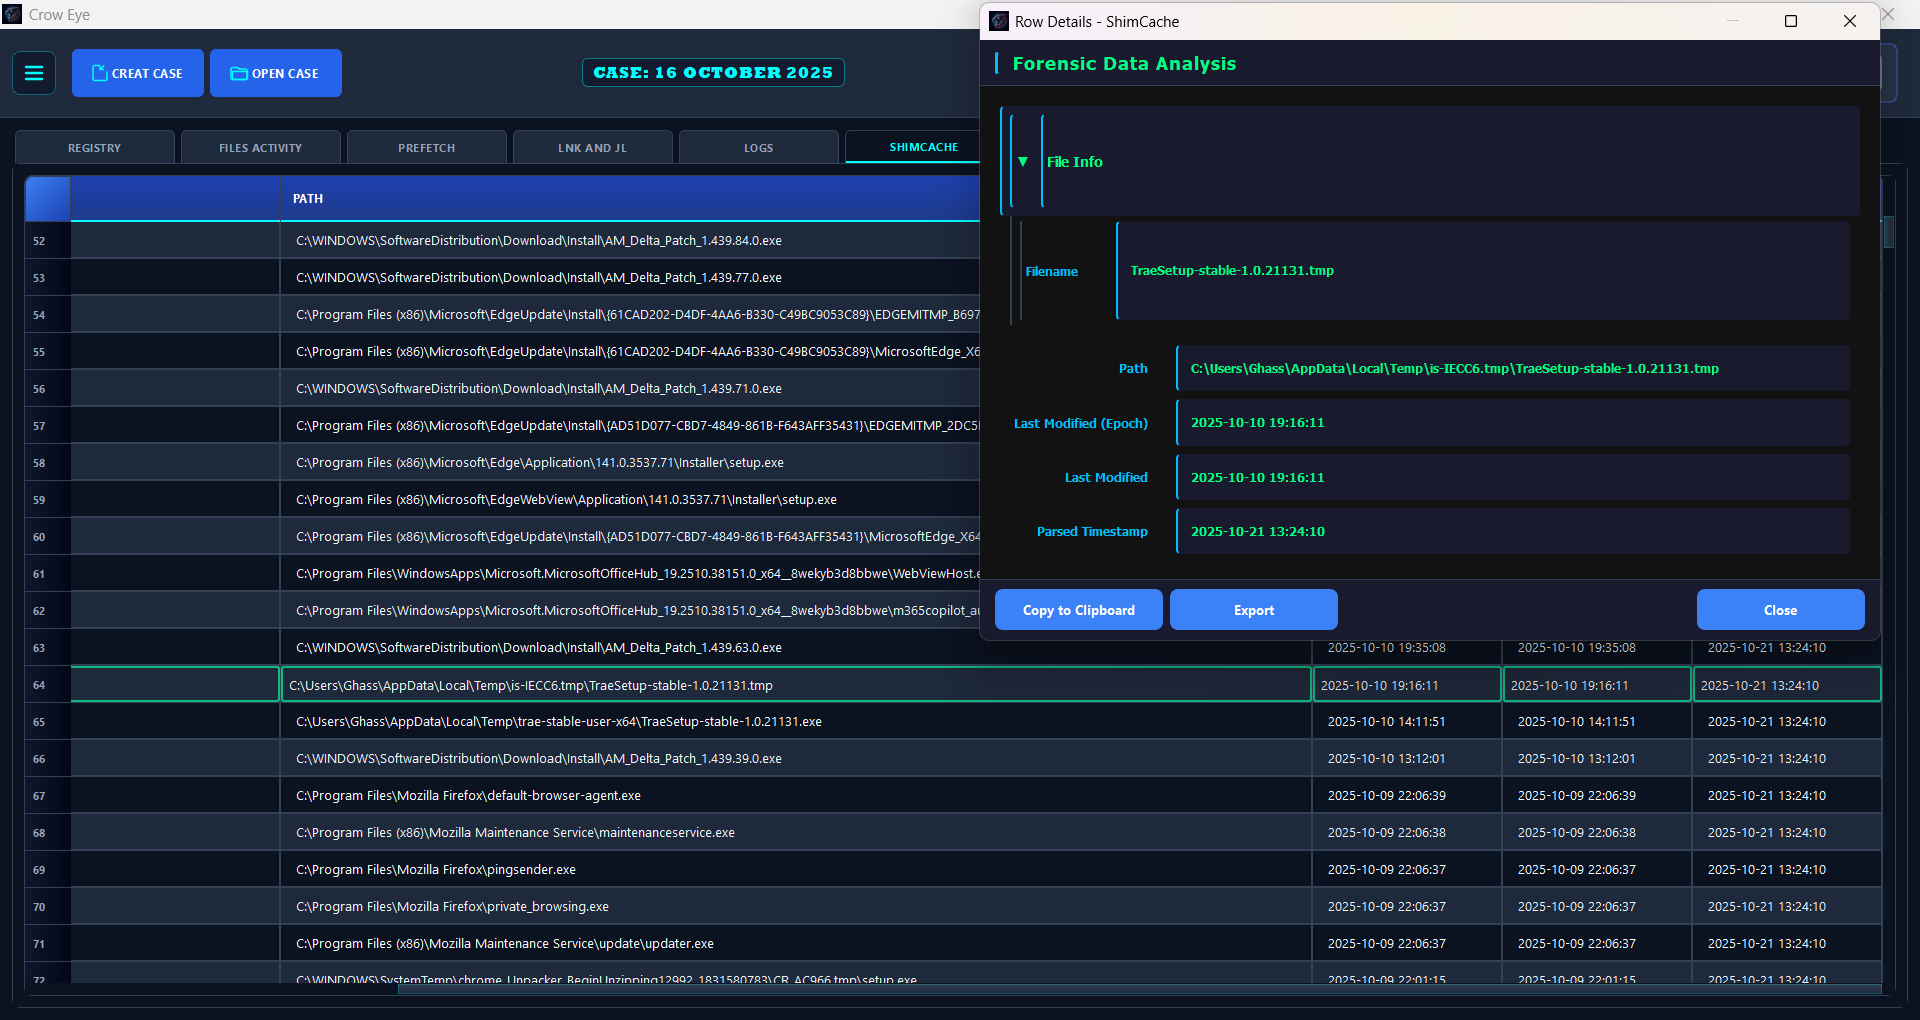Image resolution: width=1920 pixels, height=1020 pixels.
Task: Click the 'CASE: 16 OCTOBER 2025' label
Action: point(713,73)
